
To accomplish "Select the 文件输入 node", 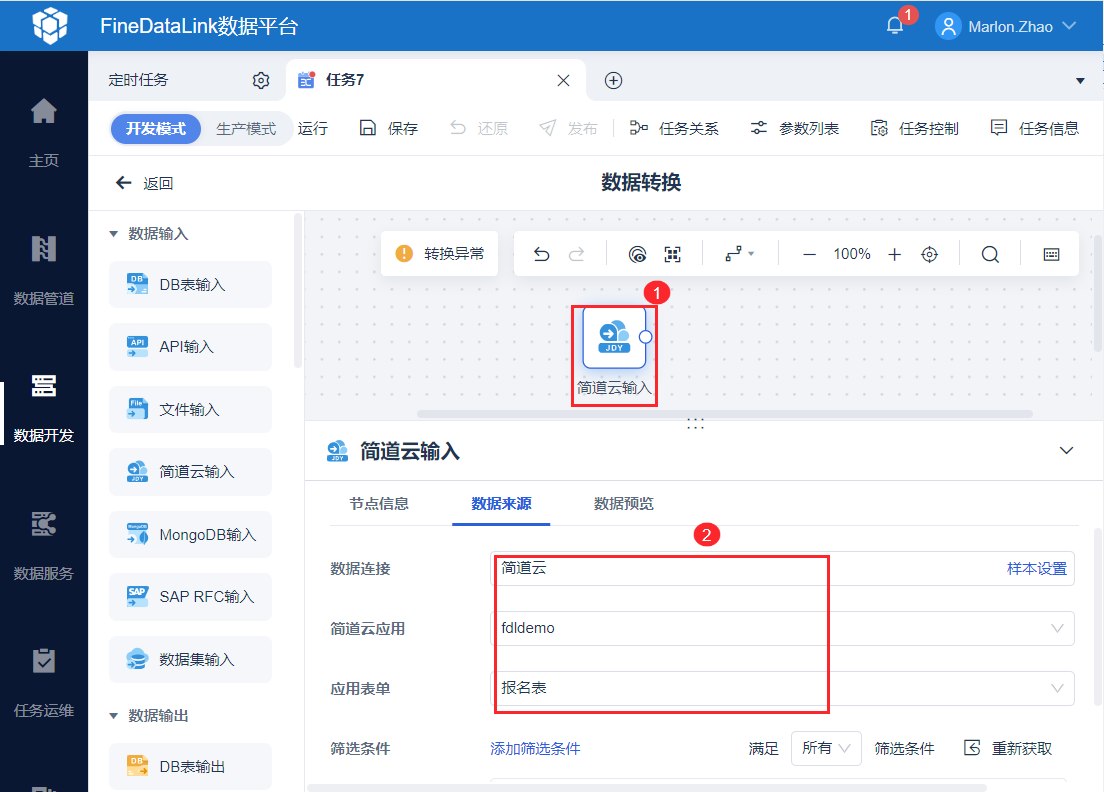I will pos(190,409).
